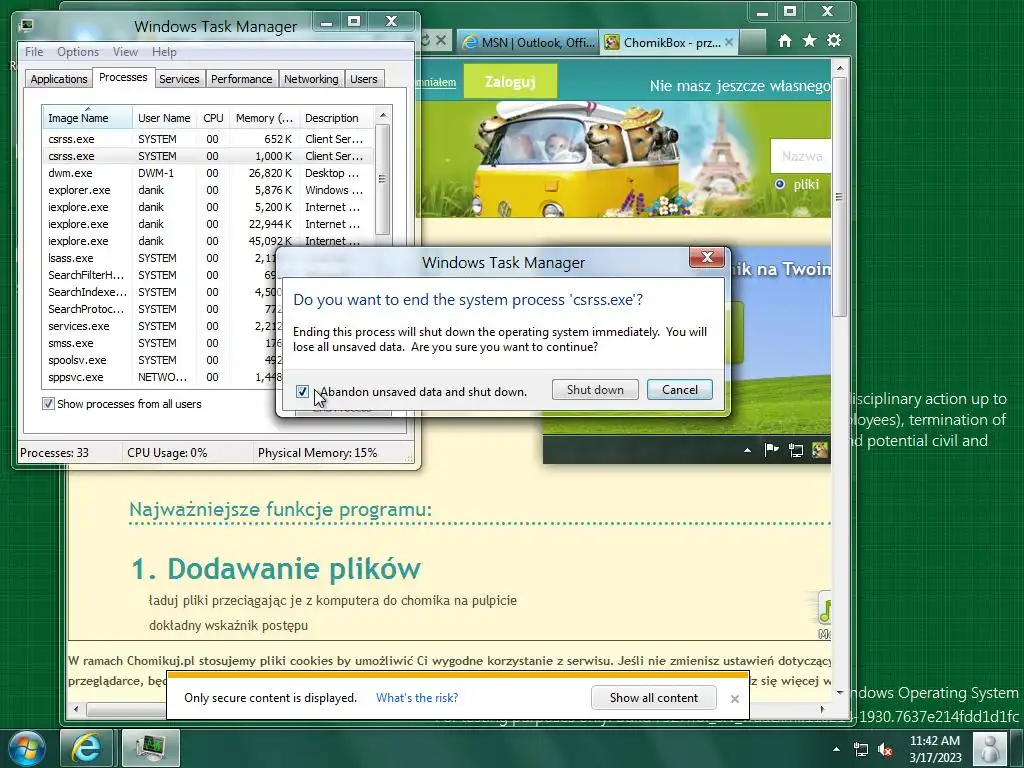This screenshot has width=1024, height=768.
Task: Click the network tray icon
Action: pyautogui.click(x=861, y=749)
